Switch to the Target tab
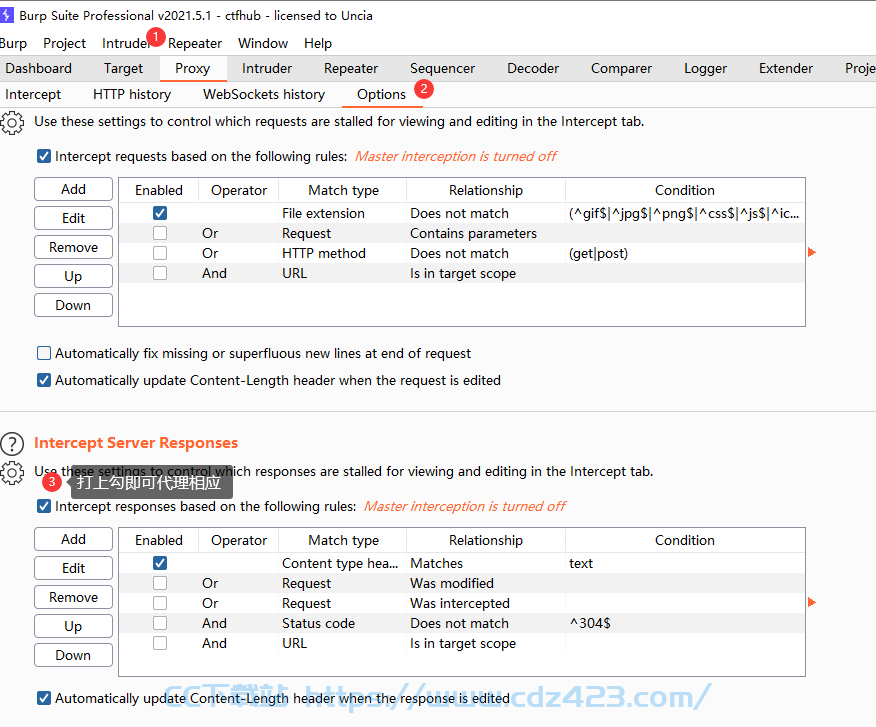 click(x=123, y=68)
